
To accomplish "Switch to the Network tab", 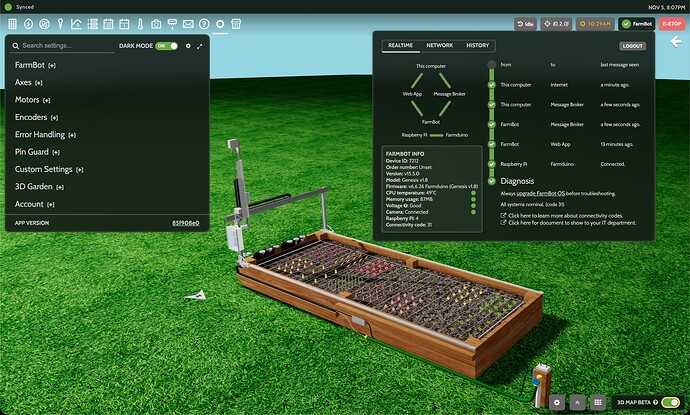I will pyautogui.click(x=439, y=45).
